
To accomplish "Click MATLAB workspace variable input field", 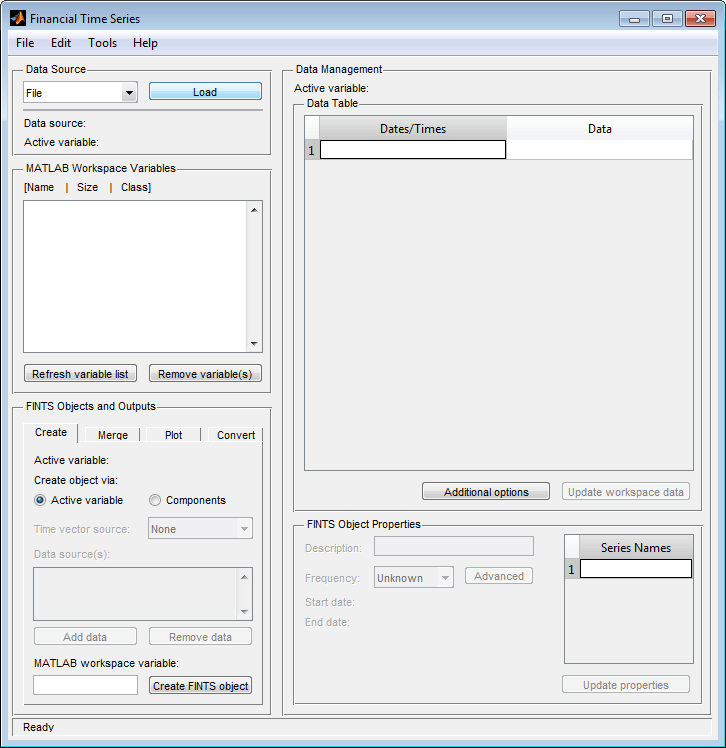I will pos(85,685).
